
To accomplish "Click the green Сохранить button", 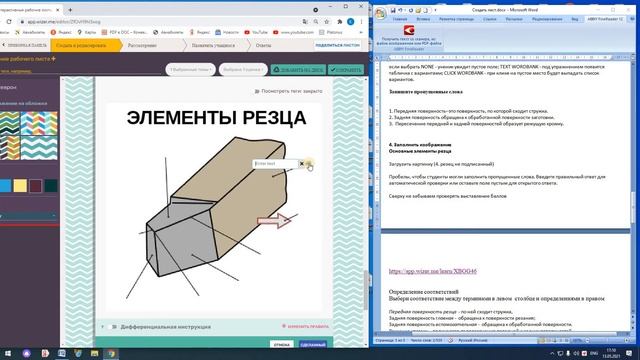I will point(345,69).
